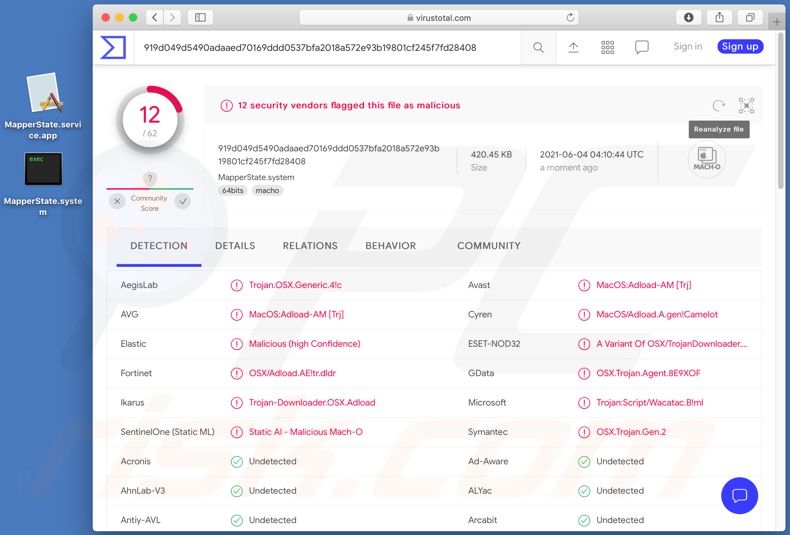Image resolution: width=790 pixels, height=535 pixels.
Task: Show Safari tab overview
Action: pyautogui.click(x=750, y=18)
